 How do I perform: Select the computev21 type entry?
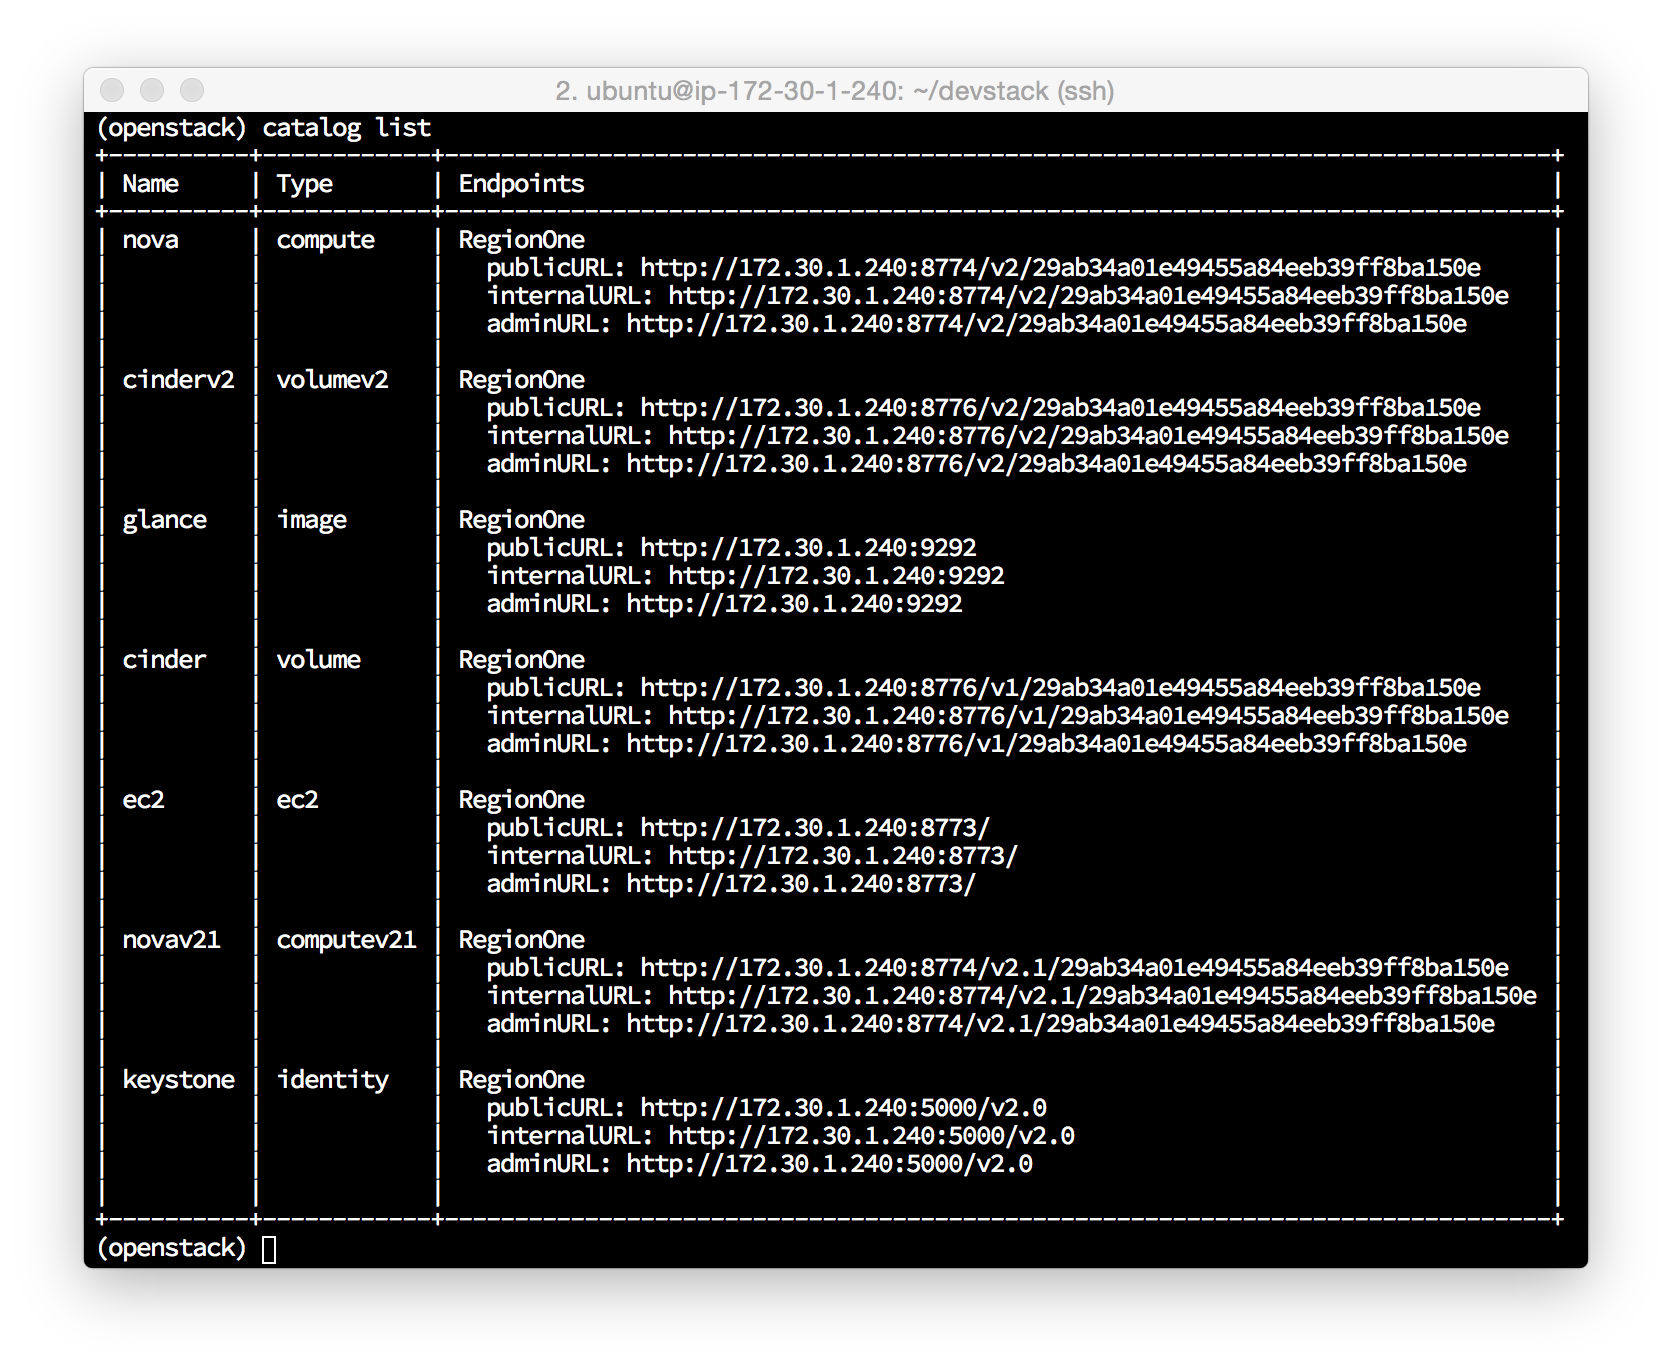click(346, 940)
